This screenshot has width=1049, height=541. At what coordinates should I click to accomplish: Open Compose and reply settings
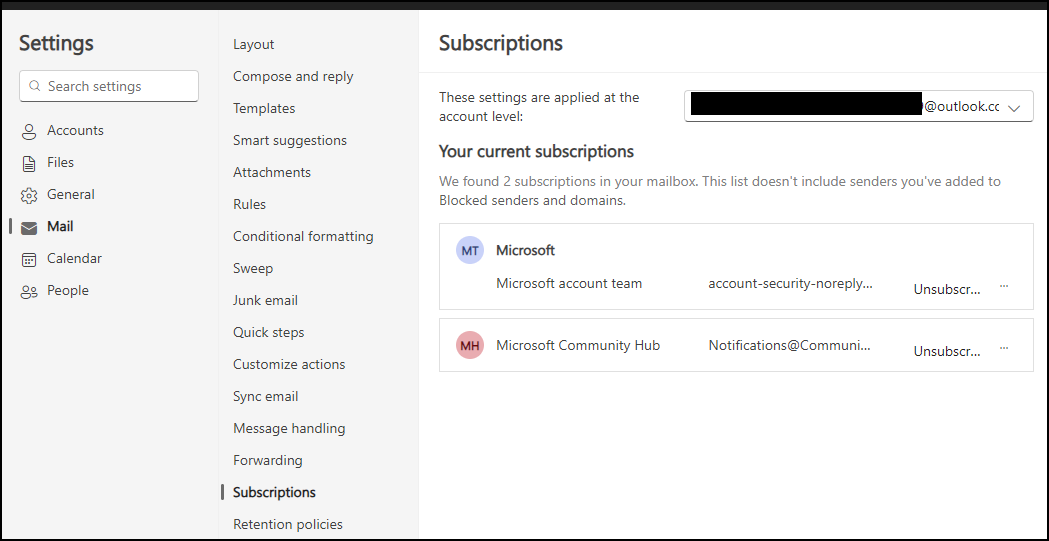pyautogui.click(x=293, y=76)
